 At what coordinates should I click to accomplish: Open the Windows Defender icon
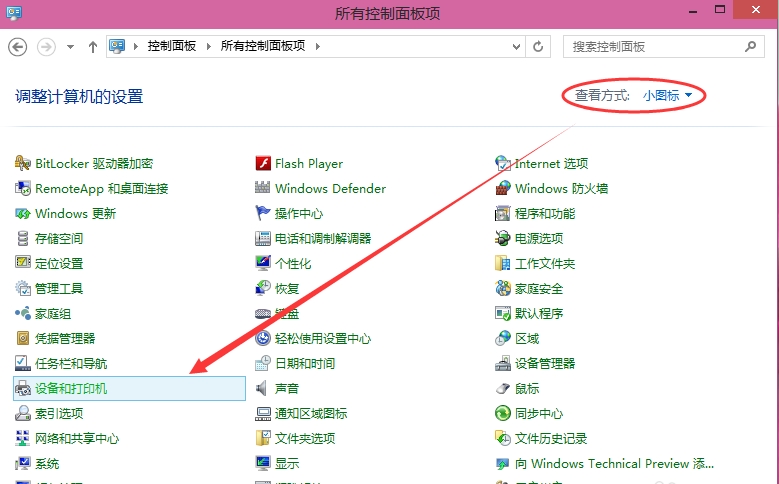pos(263,188)
